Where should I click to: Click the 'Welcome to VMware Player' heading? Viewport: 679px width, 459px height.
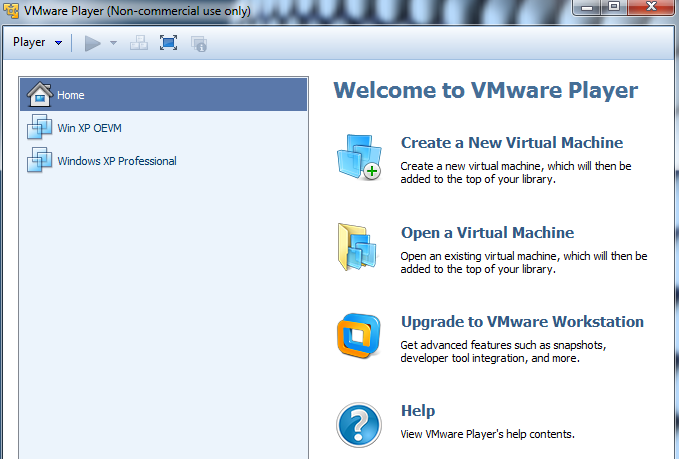[x=485, y=90]
